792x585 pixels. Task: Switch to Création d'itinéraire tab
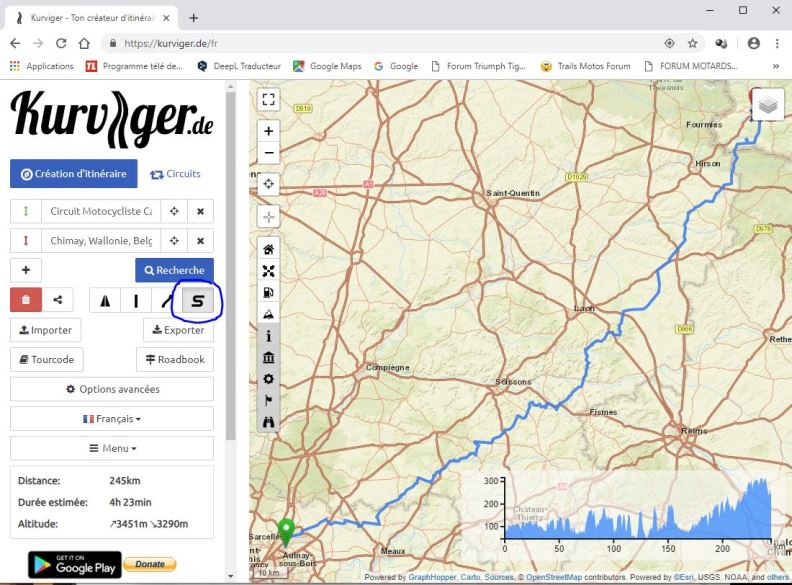[74, 174]
